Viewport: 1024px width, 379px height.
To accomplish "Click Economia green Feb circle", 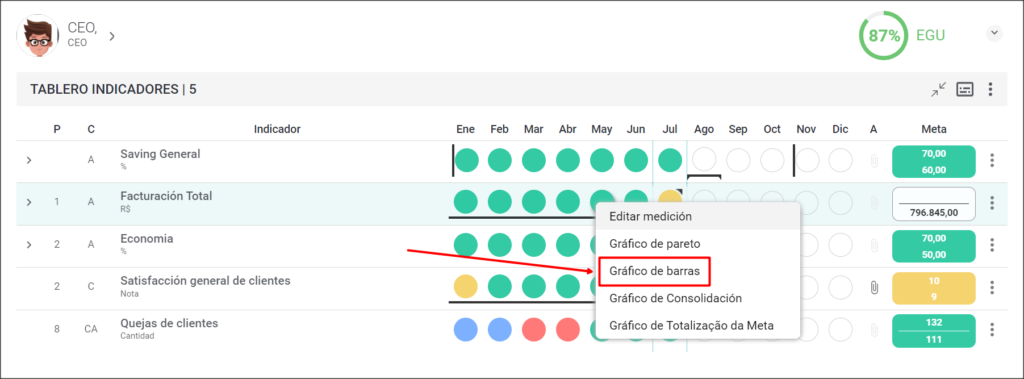I will [500, 244].
